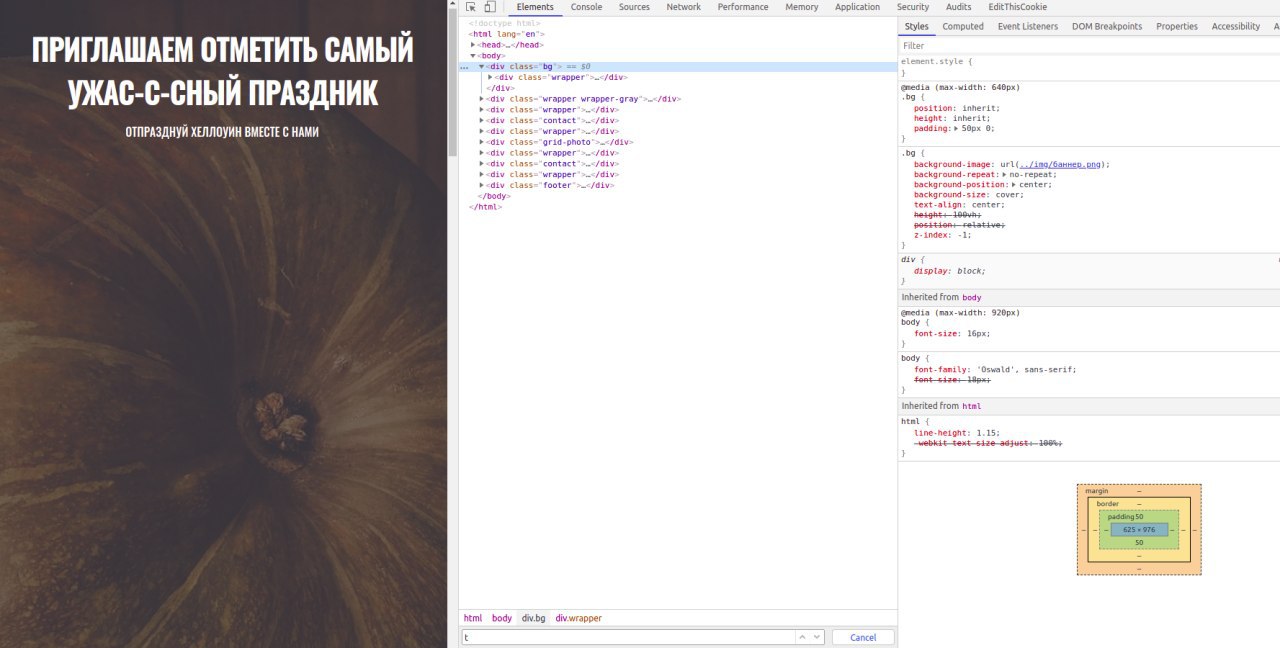Image resolution: width=1280 pixels, height=648 pixels.
Task: Select body in the breadcrumb bar
Action: 501,618
